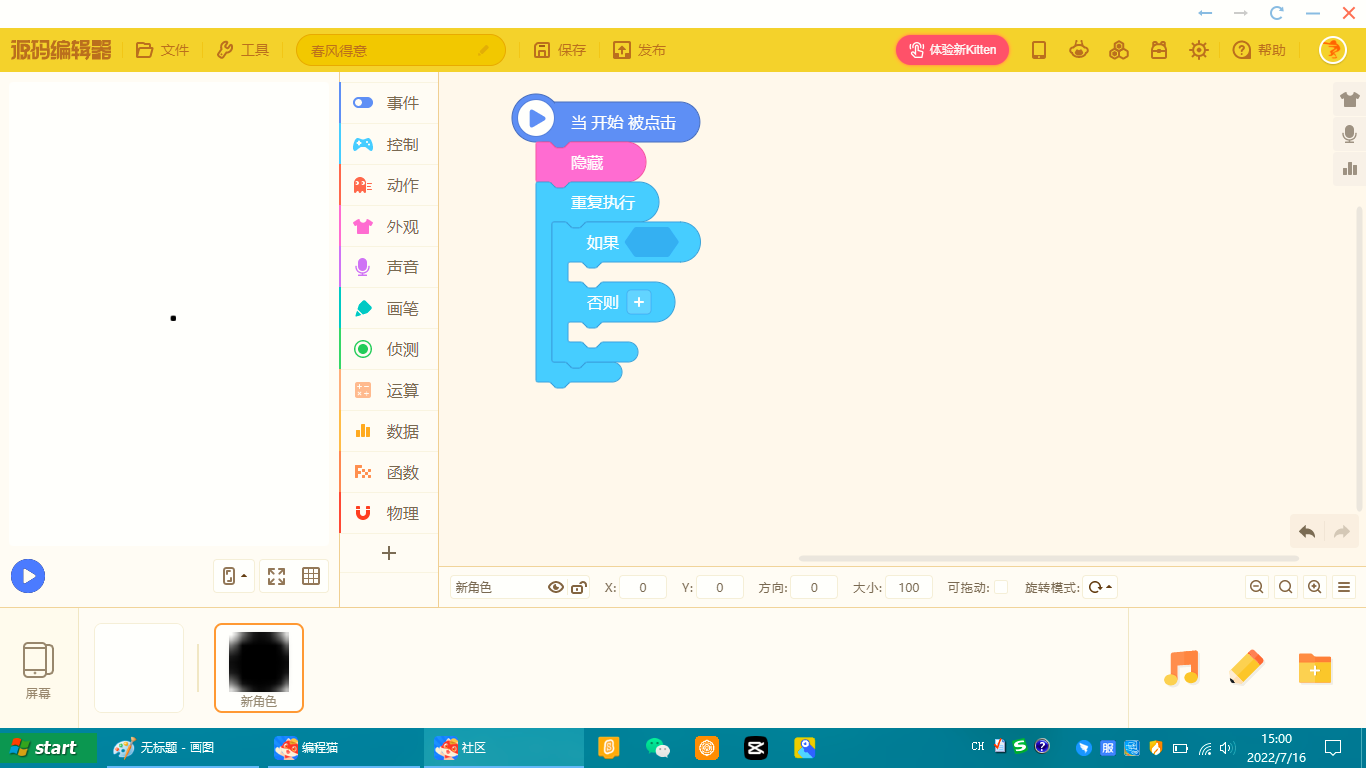Select the 物理 block category
1366x768 pixels.
[x=389, y=513]
